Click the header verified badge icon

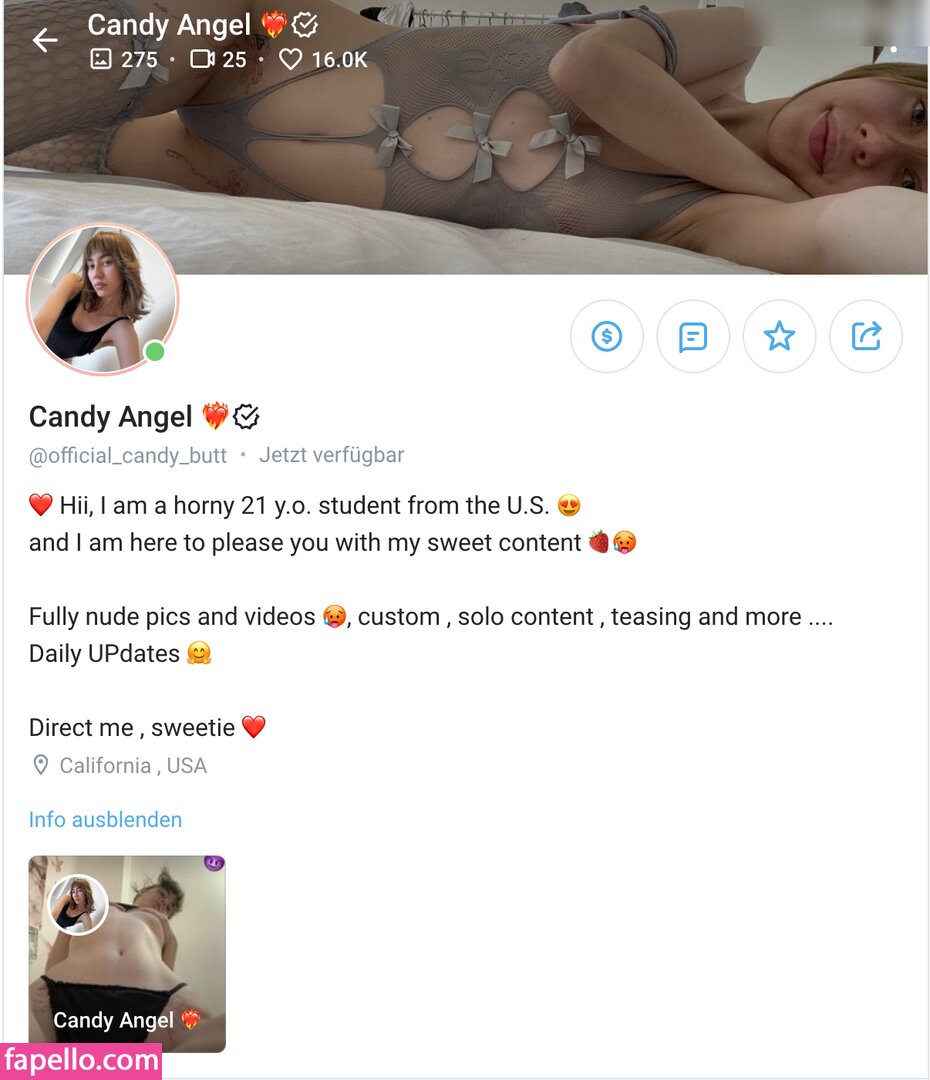click(x=304, y=25)
